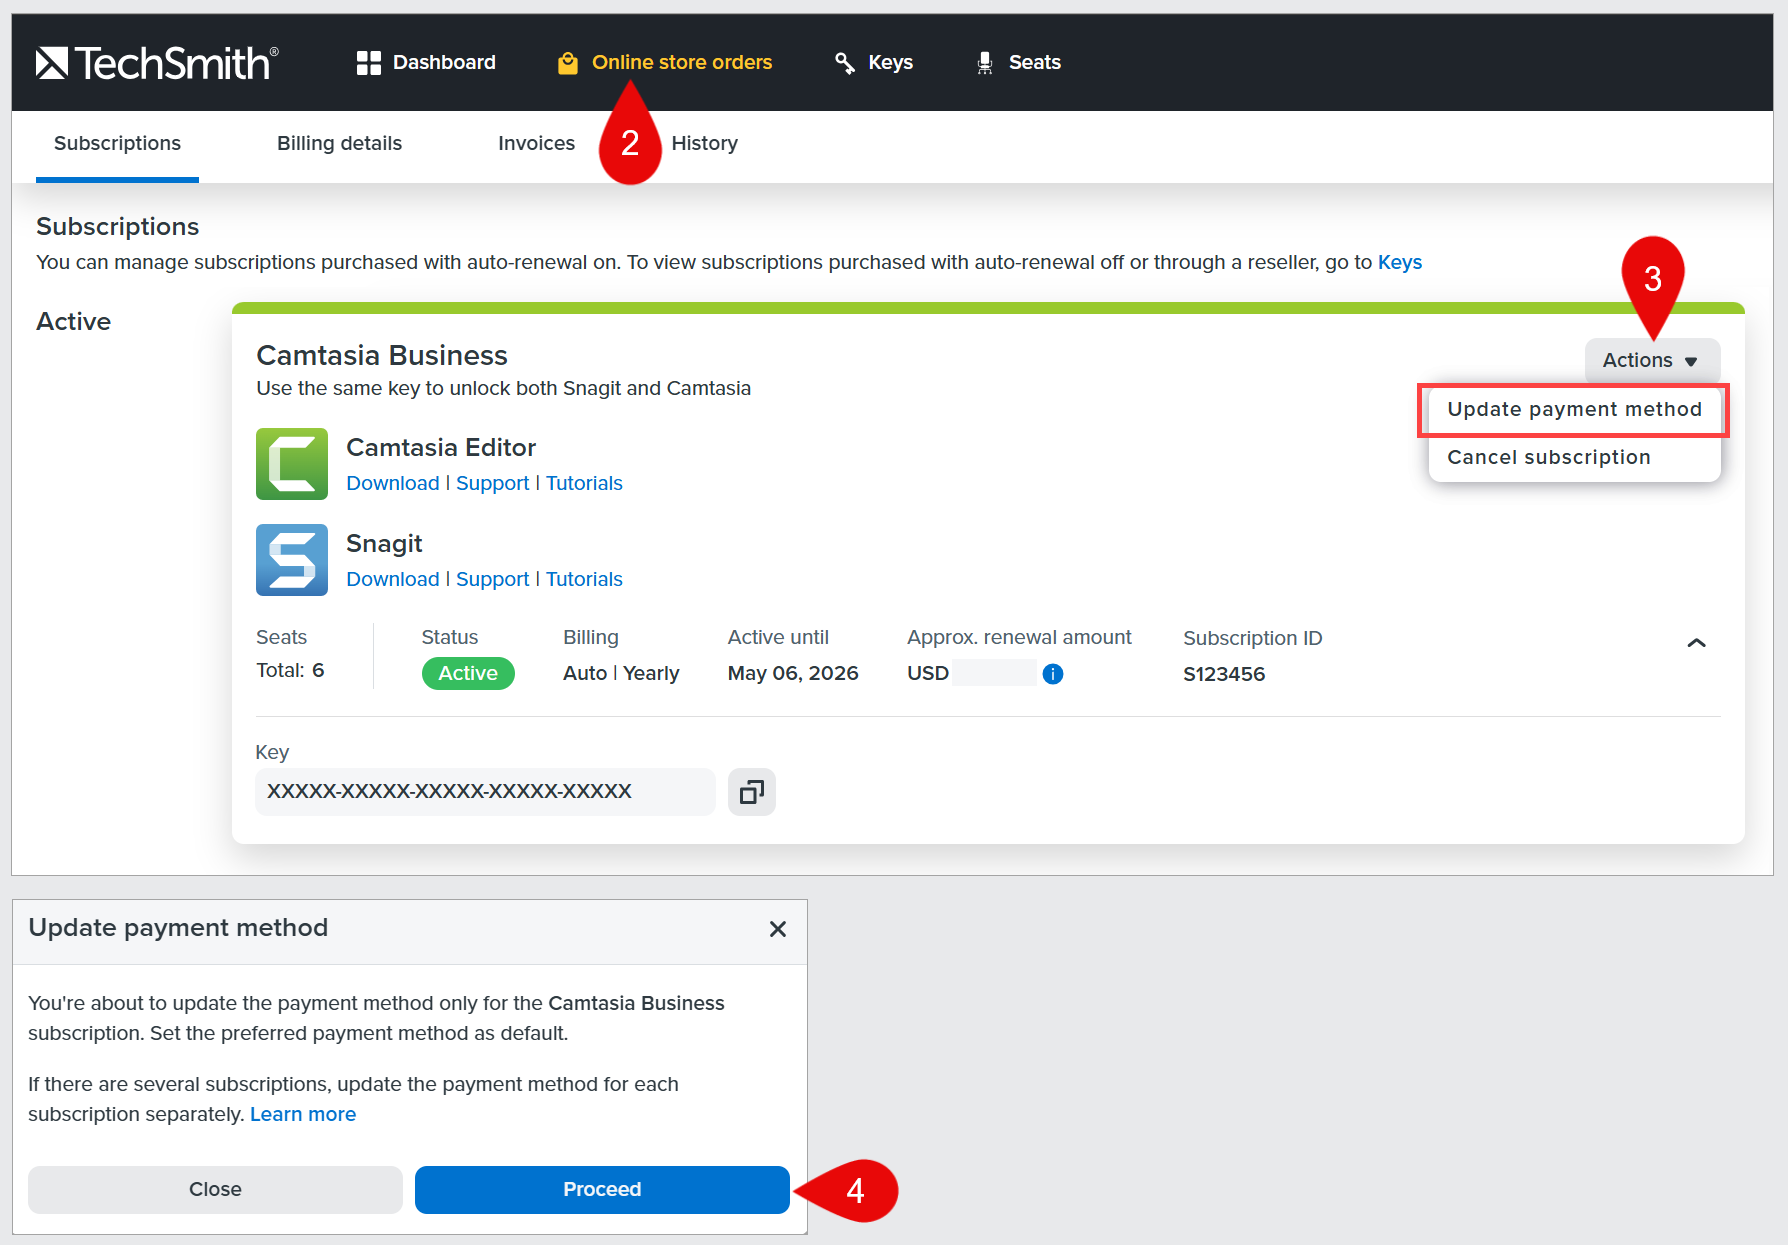The height and width of the screenshot is (1245, 1788).
Task: Open the Actions dropdown
Action: coord(1652,361)
